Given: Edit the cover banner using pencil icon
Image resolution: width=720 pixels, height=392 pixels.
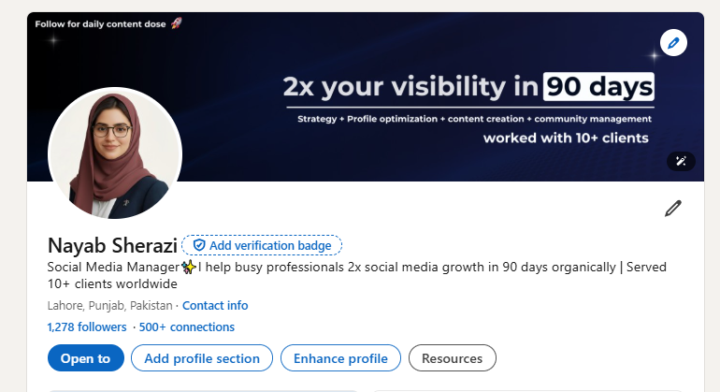Looking at the screenshot, I should tap(673, 43).
